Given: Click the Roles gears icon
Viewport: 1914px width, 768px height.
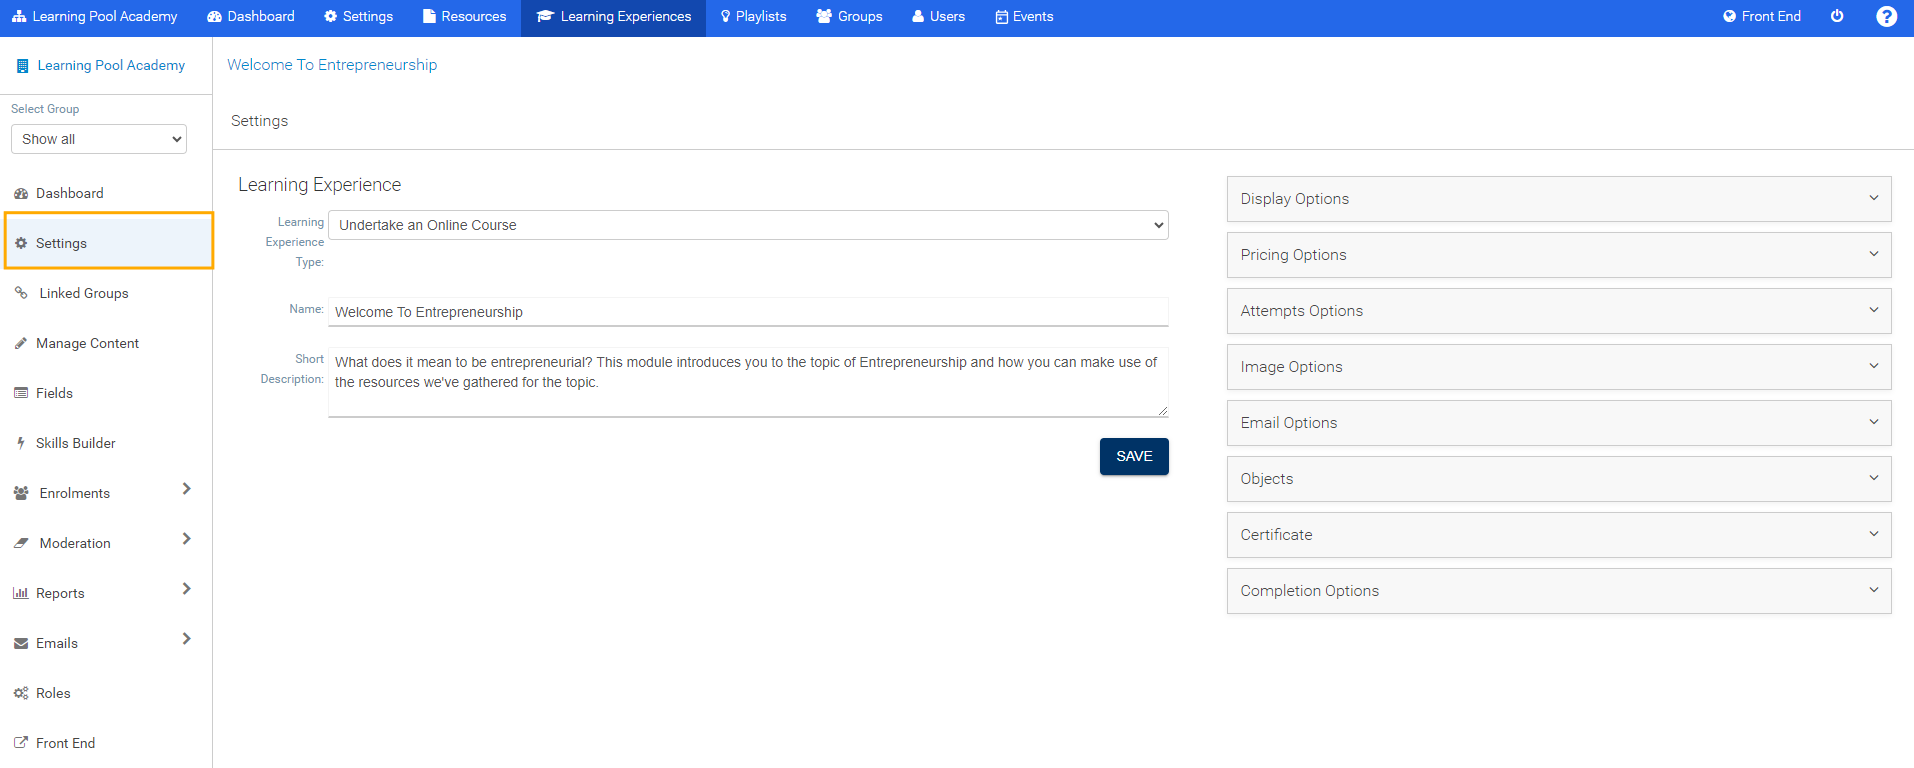Looking at the screenshot, I should (x=21, y=693).
